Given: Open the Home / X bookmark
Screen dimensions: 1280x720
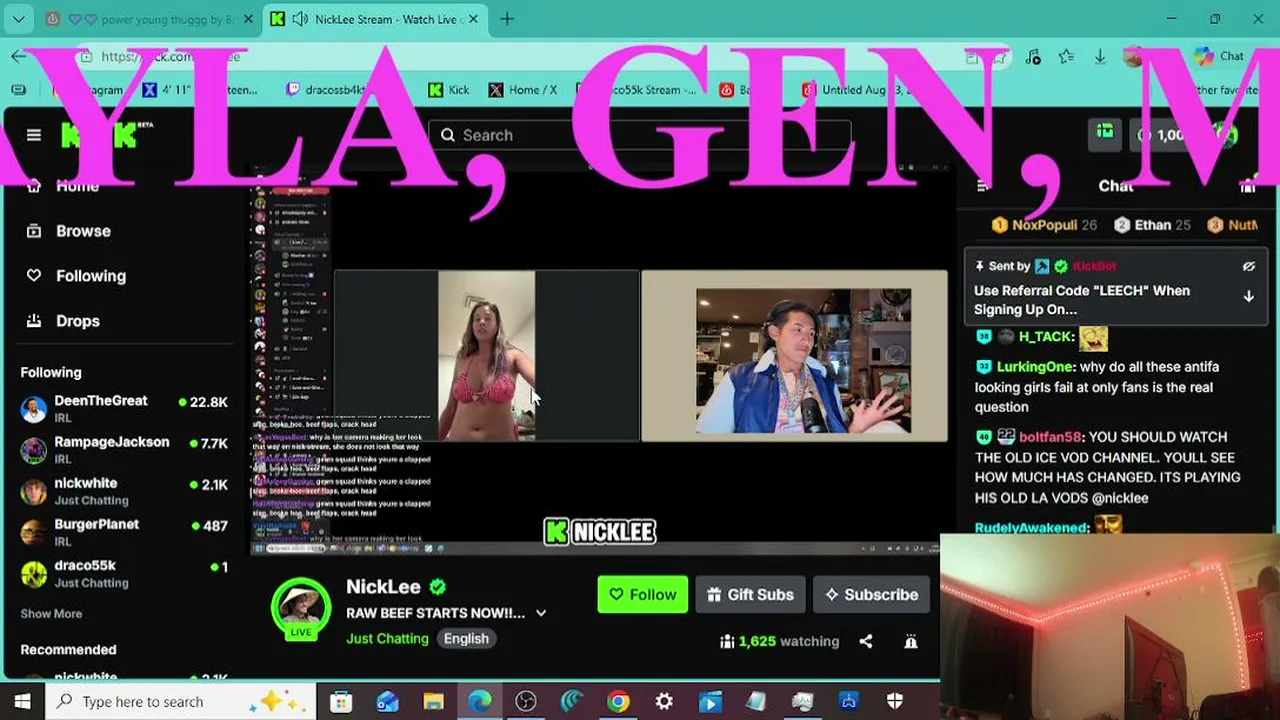Looking at the screenshot, I should coord(522,90).
